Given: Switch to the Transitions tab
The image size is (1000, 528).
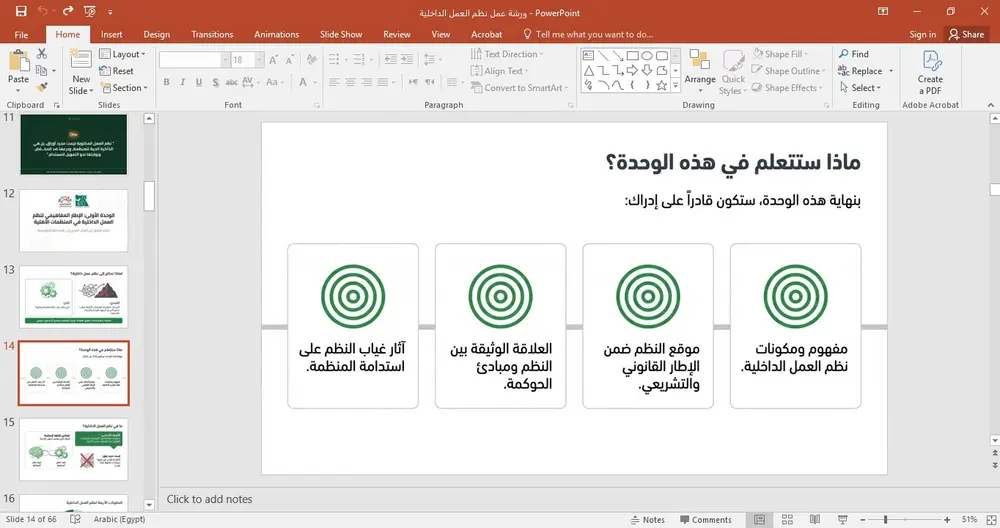Looking at the screenshot, I should [x=212, y=34].
